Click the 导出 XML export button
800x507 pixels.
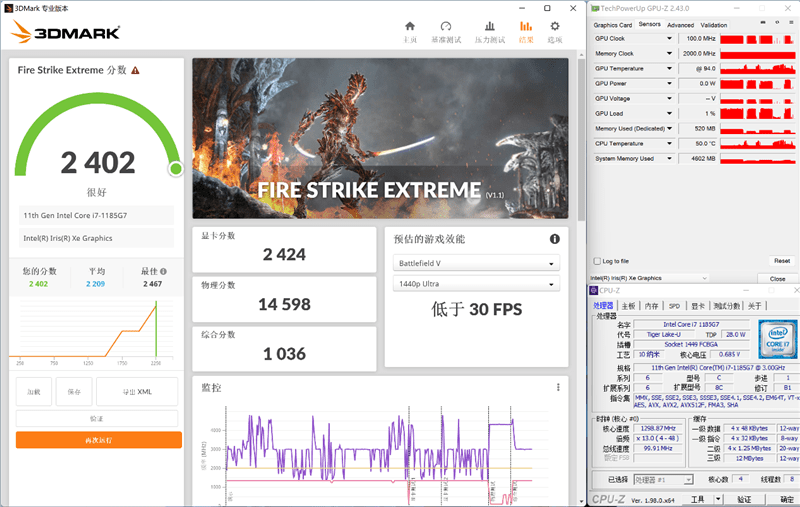click(137, 392)
